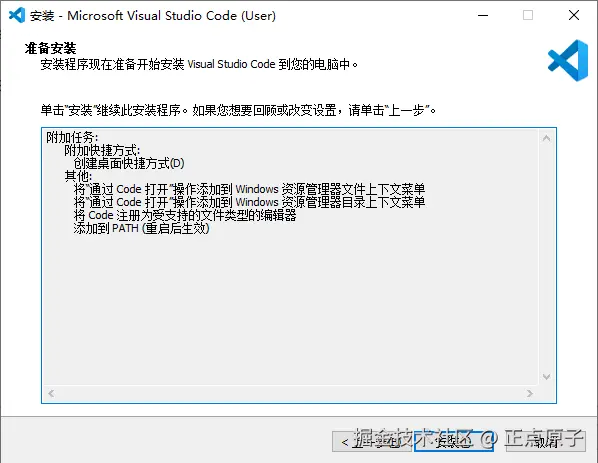Click the 将 Code 注册为受支持的文件类型的编辑器 line
Screen dimensions: 598x463
185,215
